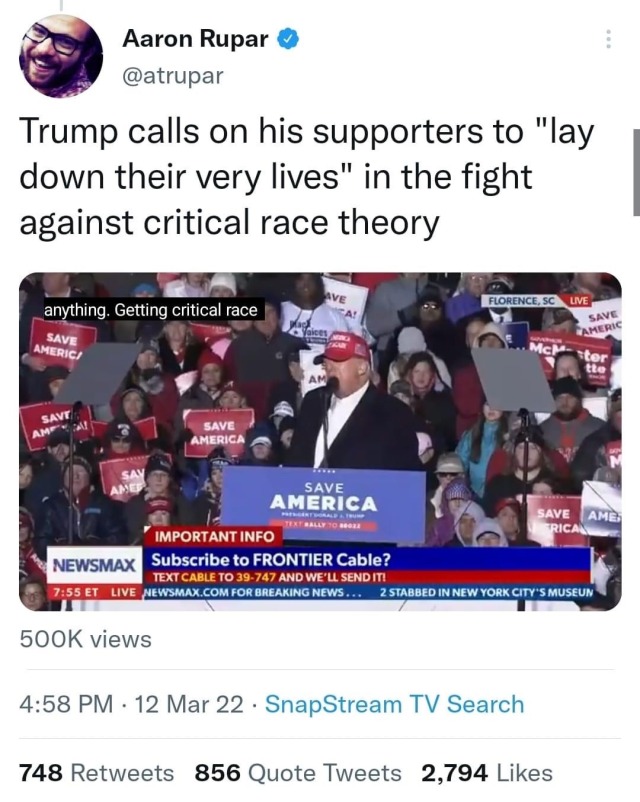Open Aaron Rupar's profile picture
Screen dimensions: 640x802
61,56
